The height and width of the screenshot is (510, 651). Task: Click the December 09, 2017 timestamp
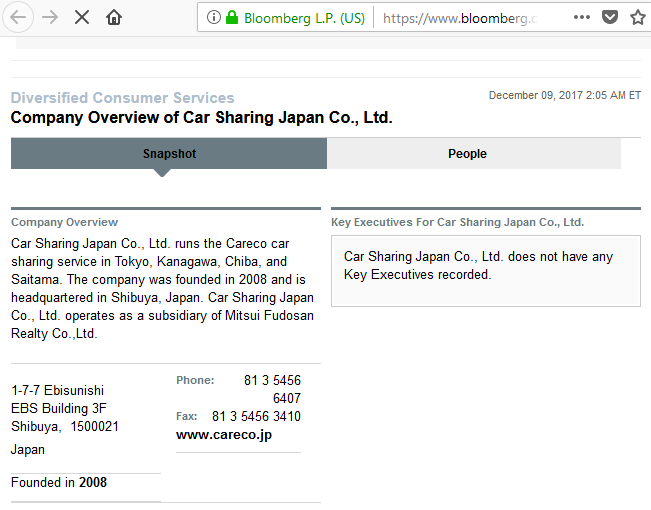pos(565,96)
